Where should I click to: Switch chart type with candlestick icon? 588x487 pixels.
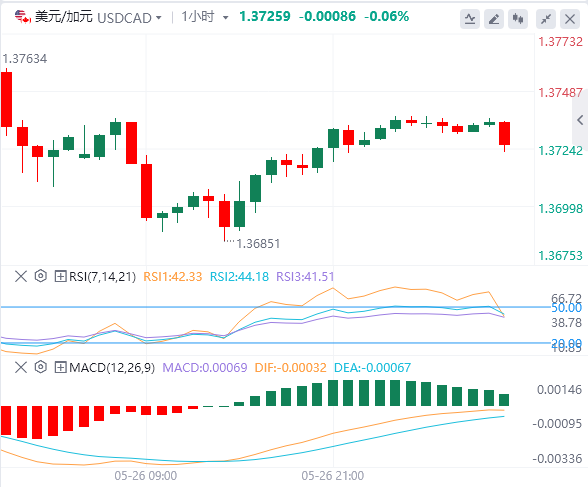point(518,19)
